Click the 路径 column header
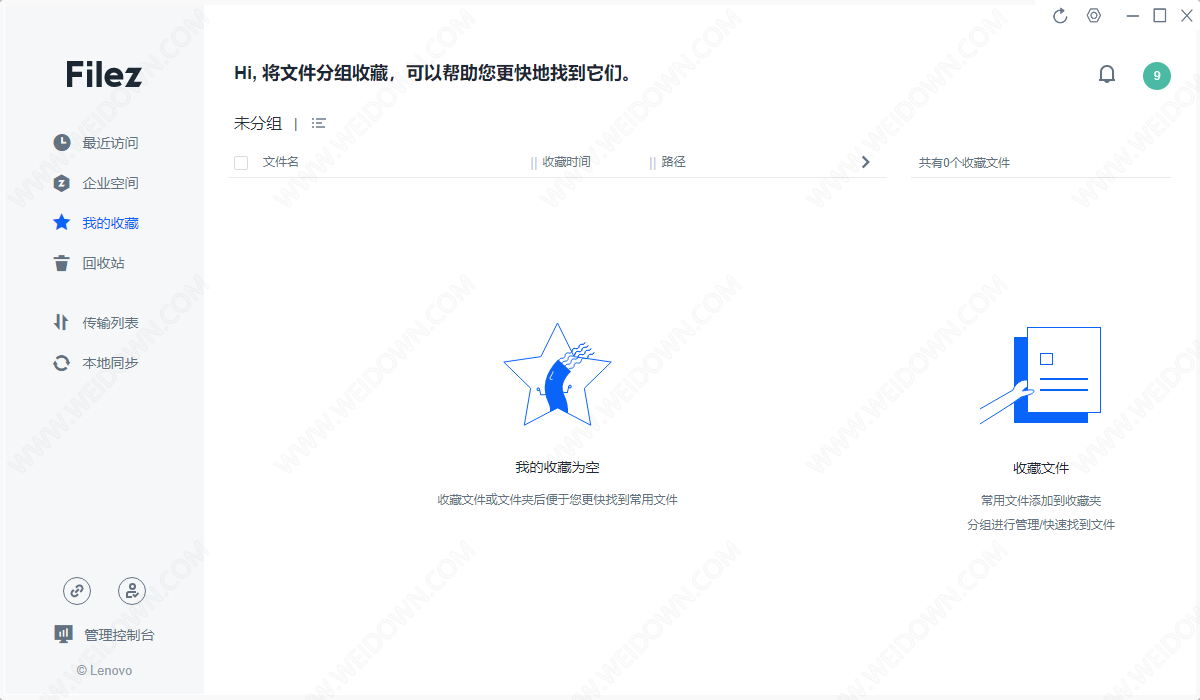 tap(673, 162)
